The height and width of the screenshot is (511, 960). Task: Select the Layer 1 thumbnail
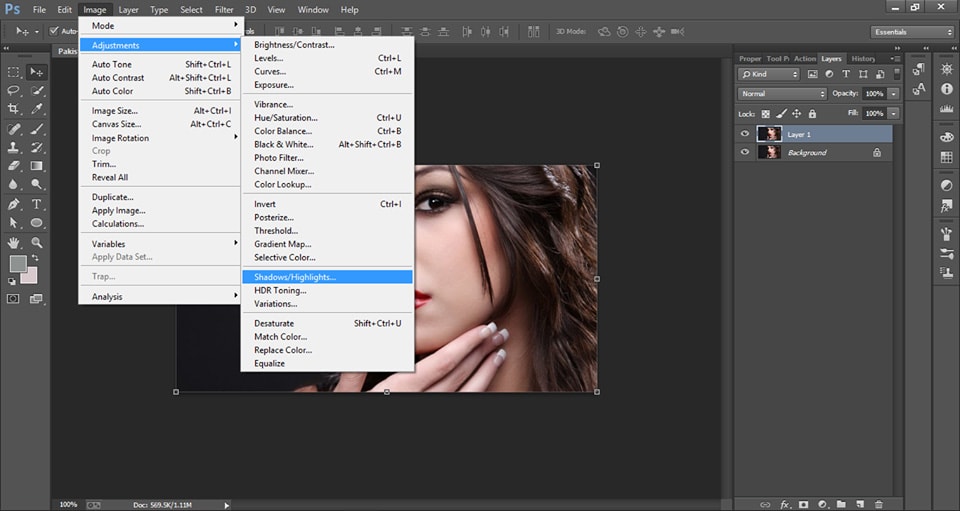(x=769, y=134)
